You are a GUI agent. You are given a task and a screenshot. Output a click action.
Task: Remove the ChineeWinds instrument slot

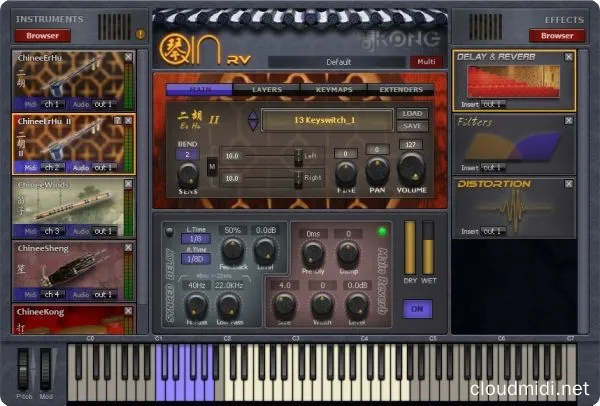(129, 184)
